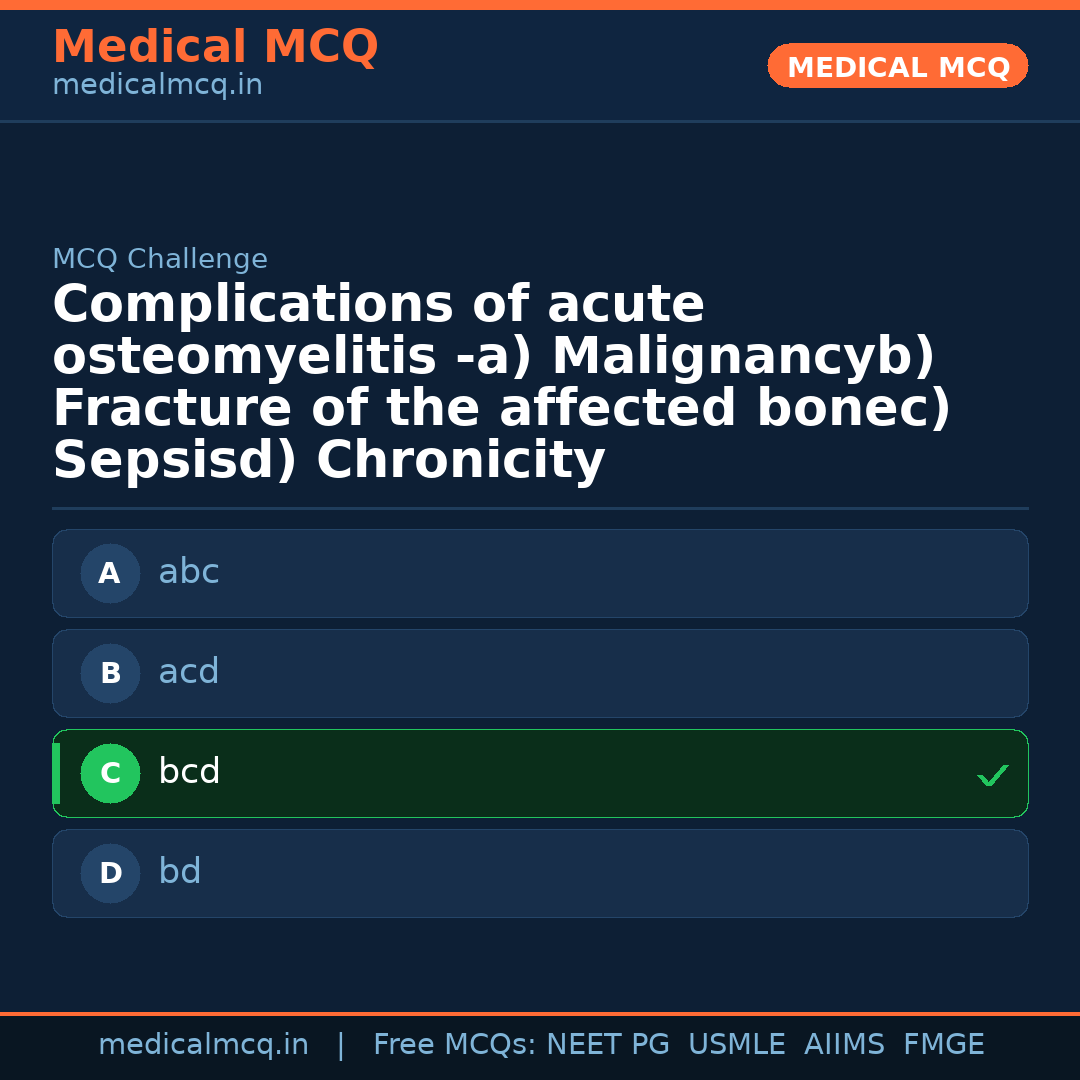Click the circular B badge icon
This screenshot has height=1080, width=1080.
(110, 673)
